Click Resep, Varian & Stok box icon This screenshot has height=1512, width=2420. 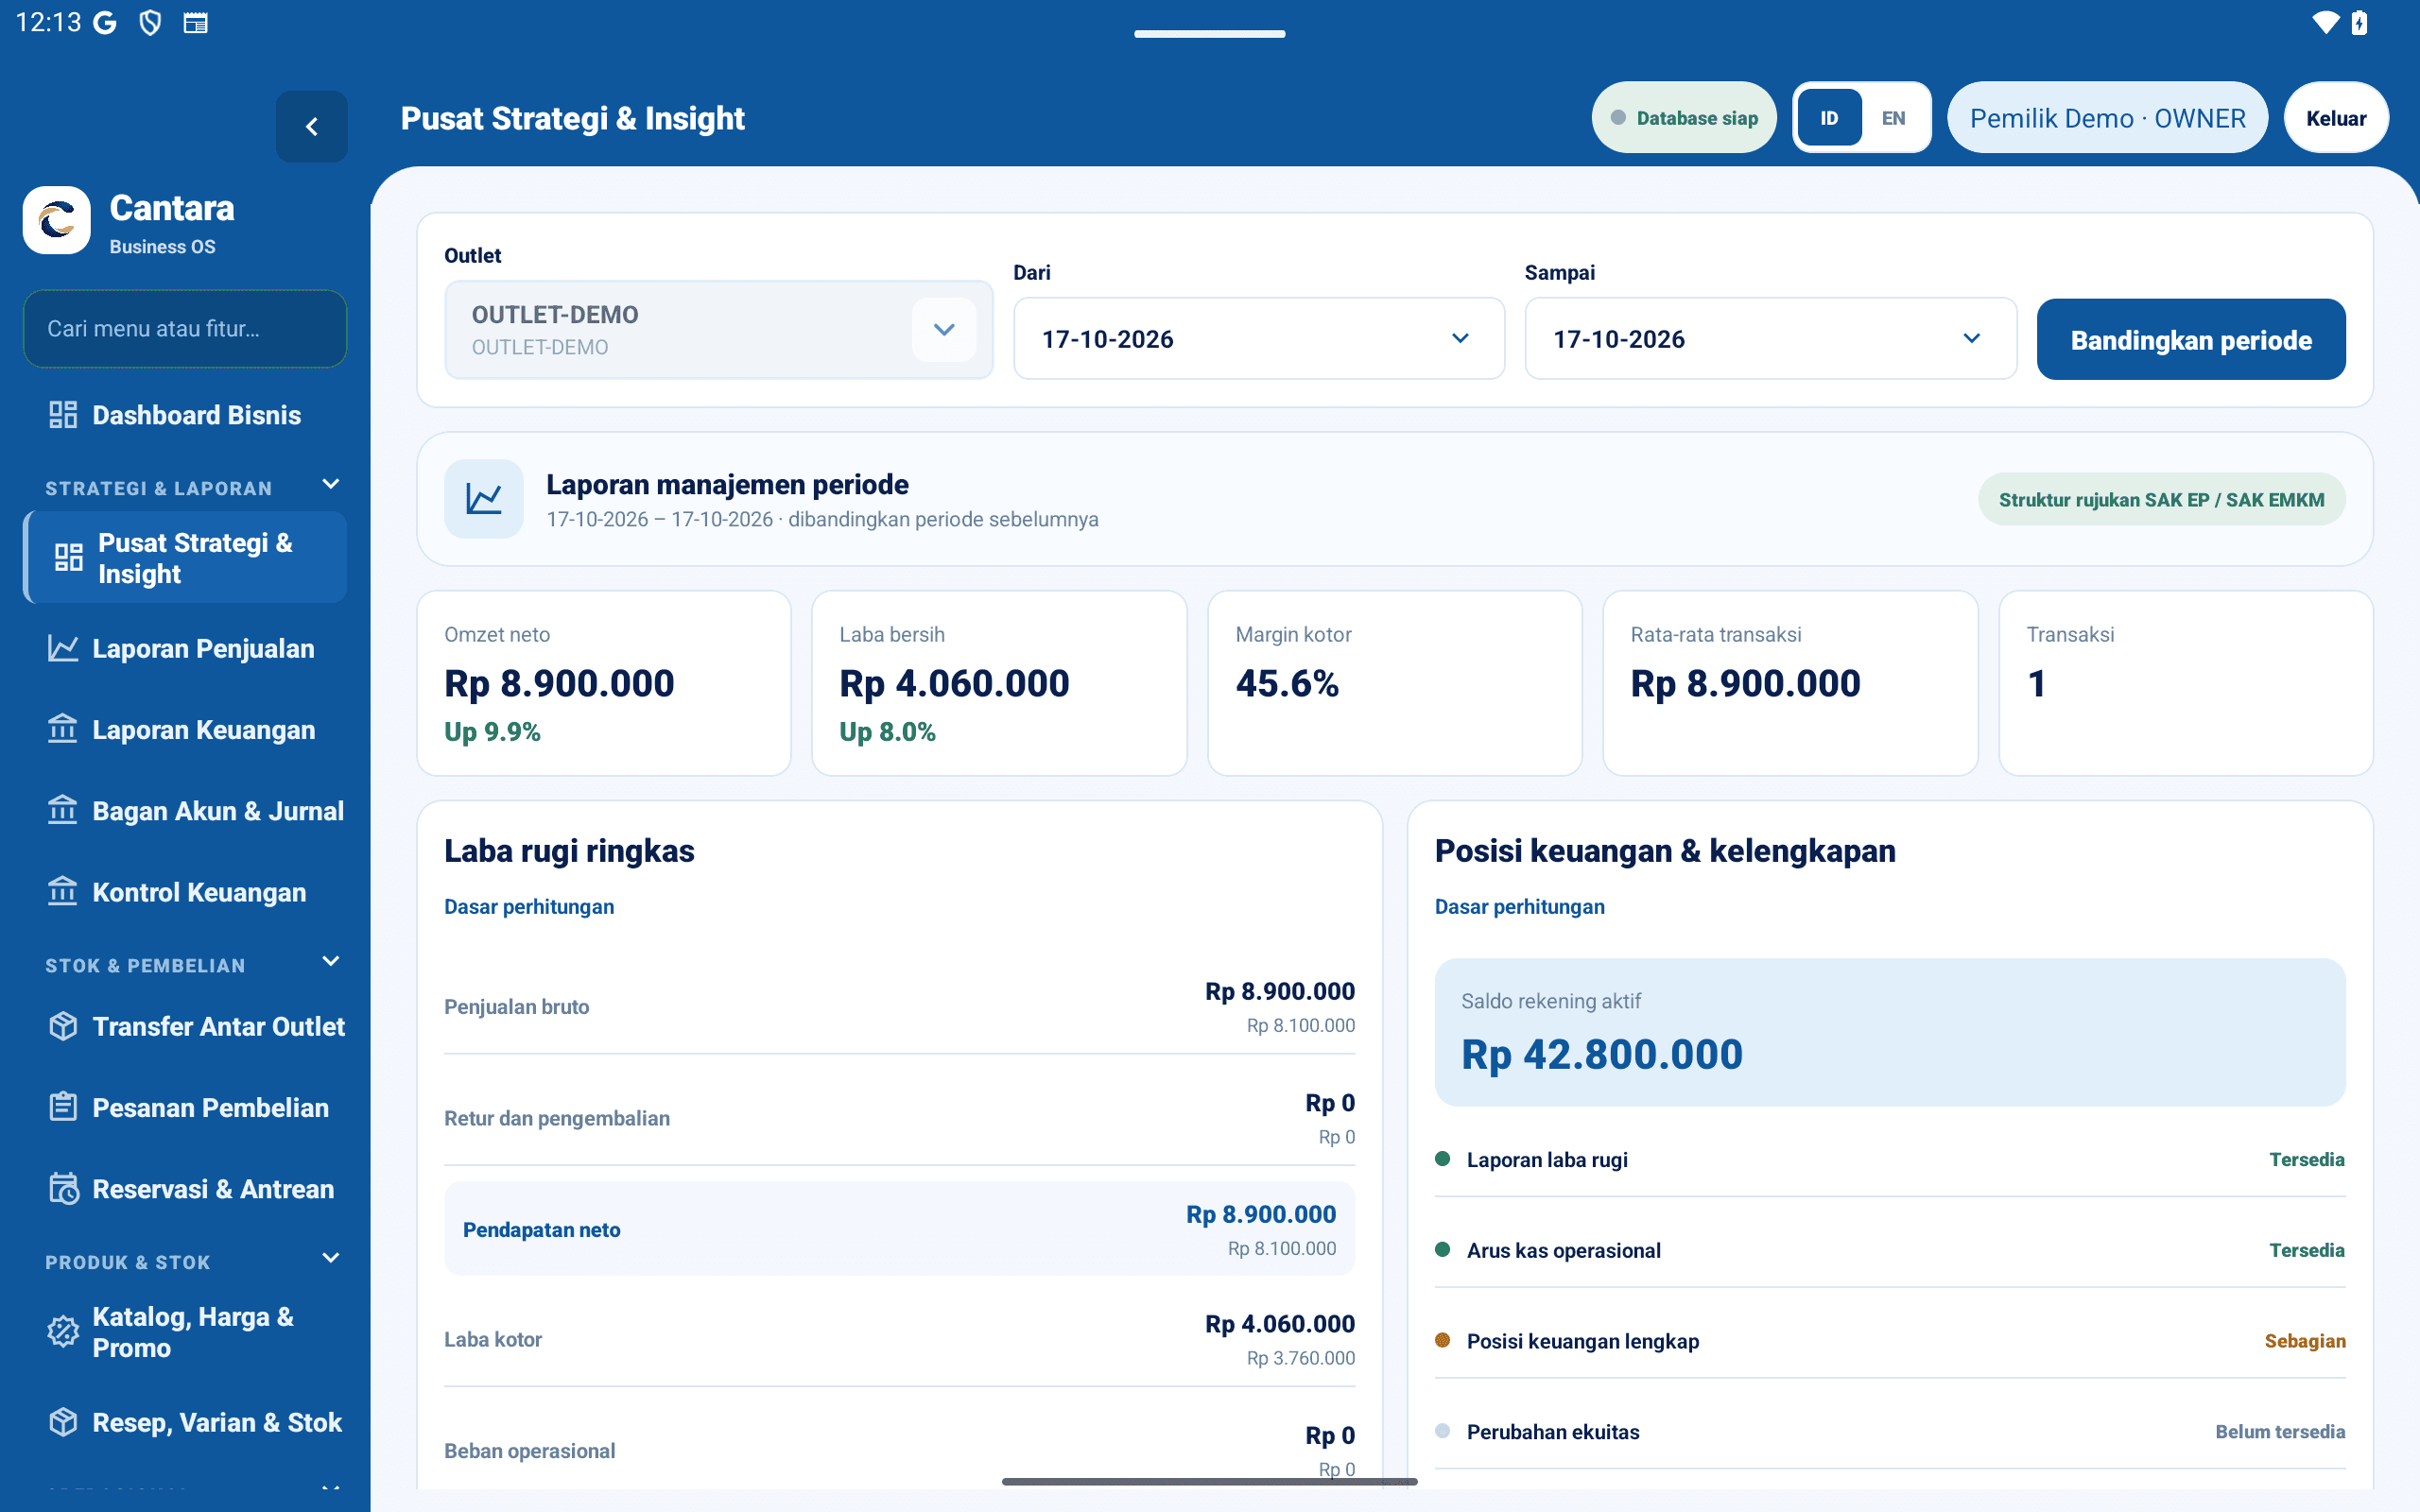coord(63,1422)
